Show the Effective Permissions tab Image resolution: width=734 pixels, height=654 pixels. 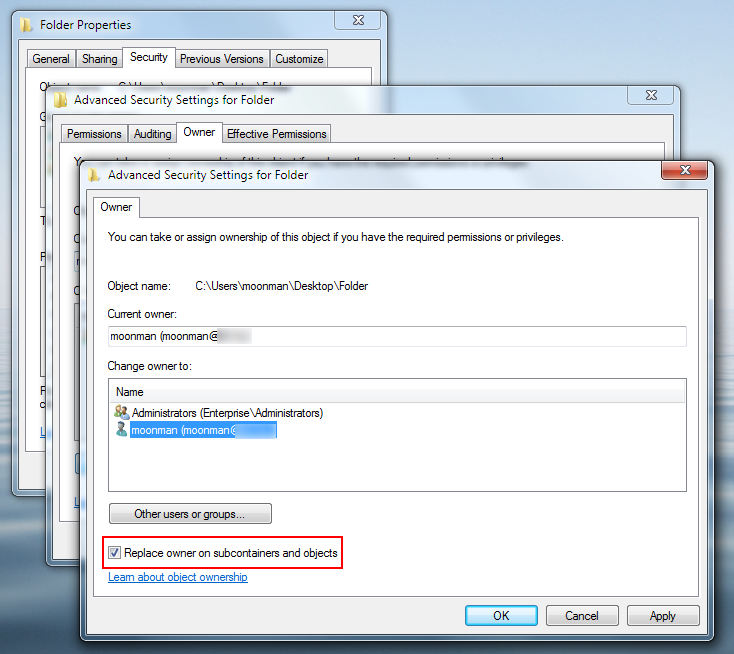coord(276,134)
